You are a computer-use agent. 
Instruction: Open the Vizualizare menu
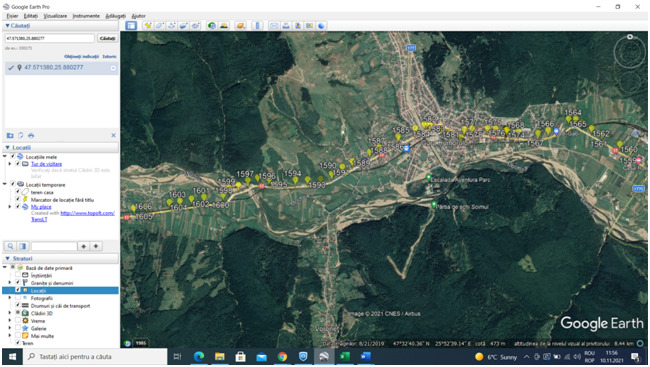(55, 16)
